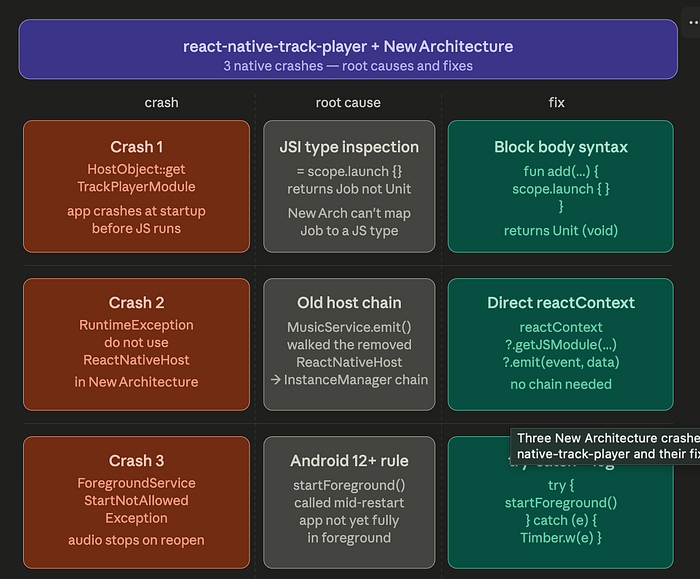Click the 'JSI type inspection' heading
The height and width of the screenshot is (579, 700).
coord(349,147)
